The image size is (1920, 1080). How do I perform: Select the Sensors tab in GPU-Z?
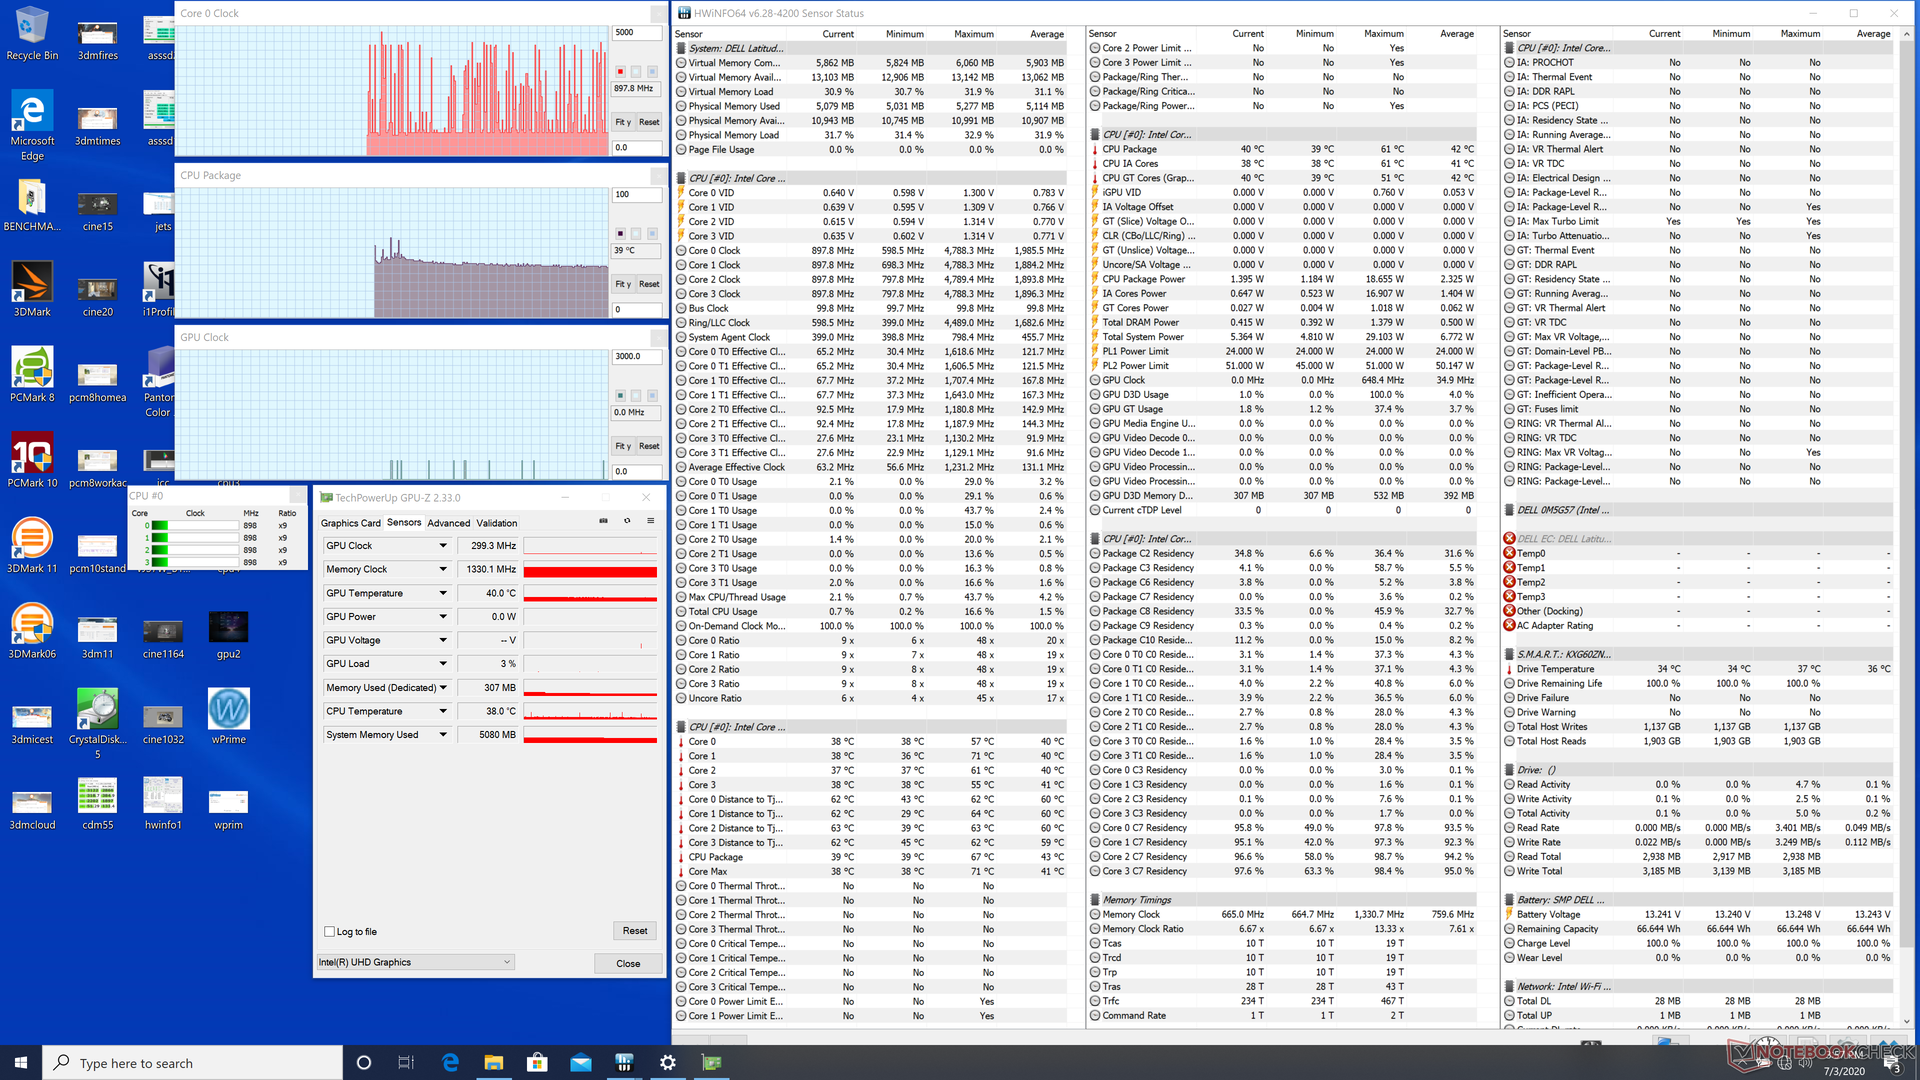pyautogui.click(x=404, y=522)
